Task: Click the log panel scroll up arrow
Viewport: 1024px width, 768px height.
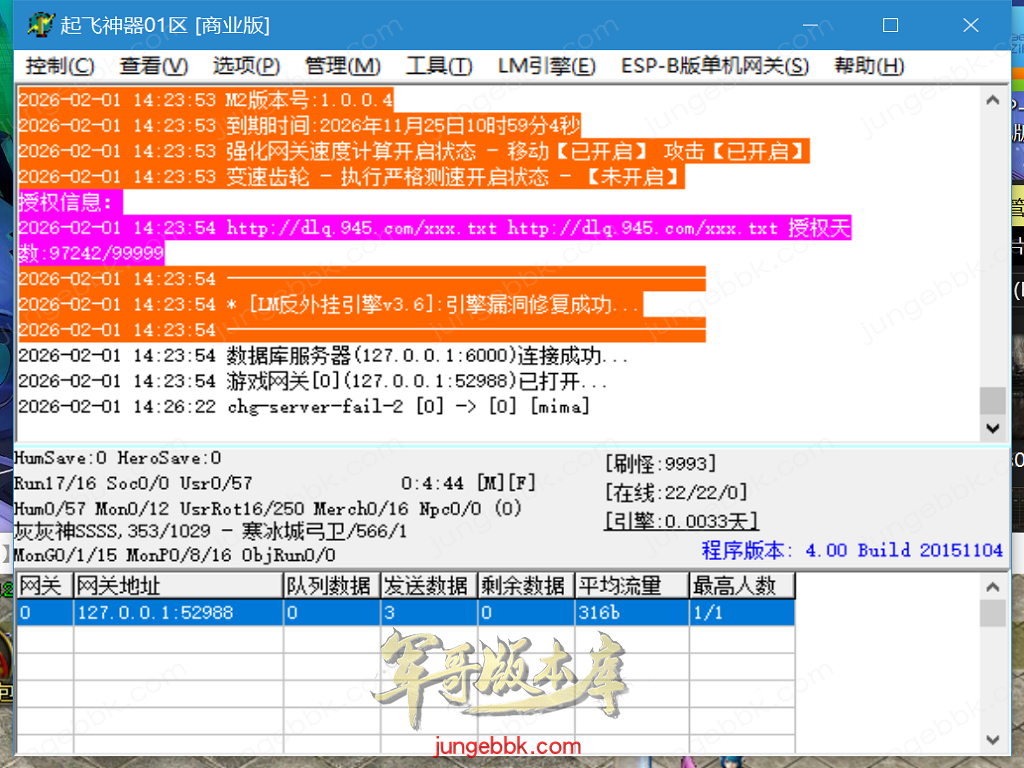Action: (992, 100)
